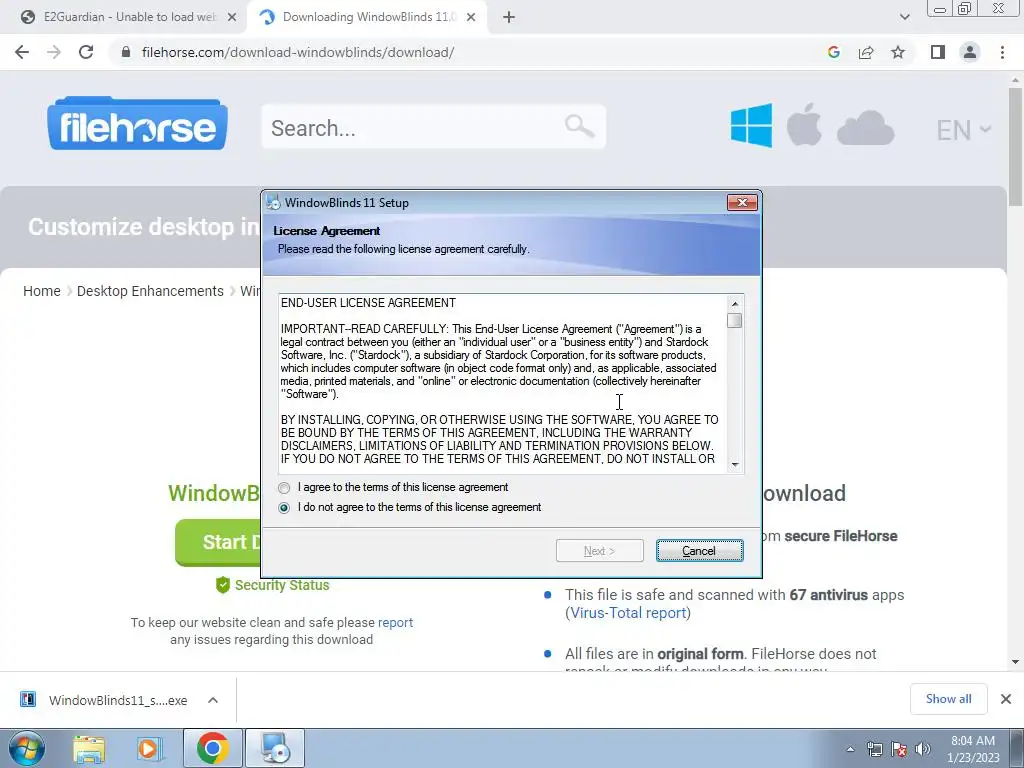
Task: Click the browser page scrollbar thumb
Action: 1016,147
